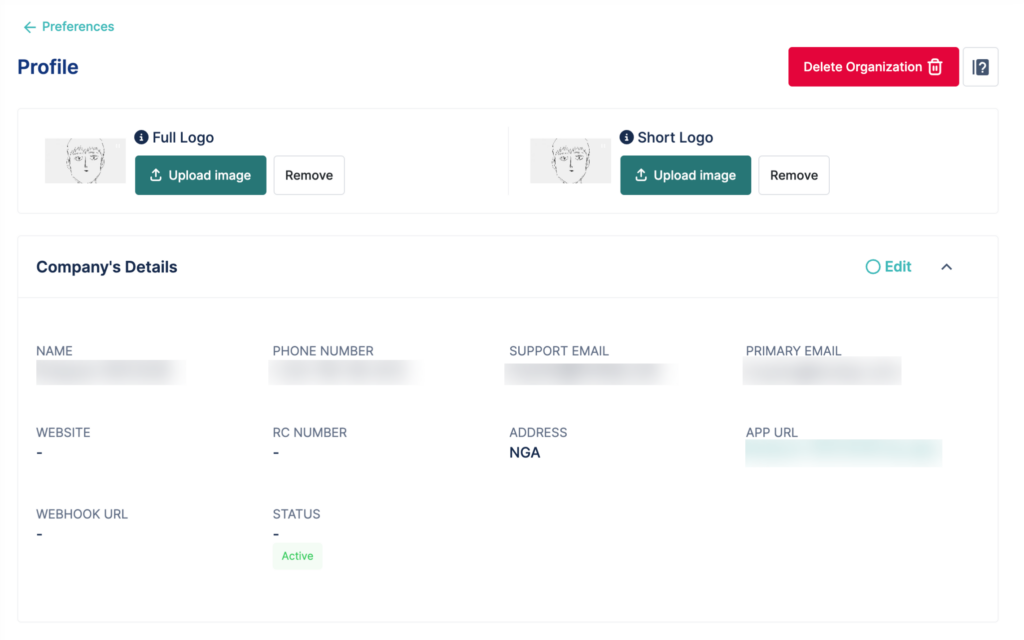The width and height of the screenshot is (1024, 640).
Task: Upload an image for Short Logo
Action: [686, 175]
